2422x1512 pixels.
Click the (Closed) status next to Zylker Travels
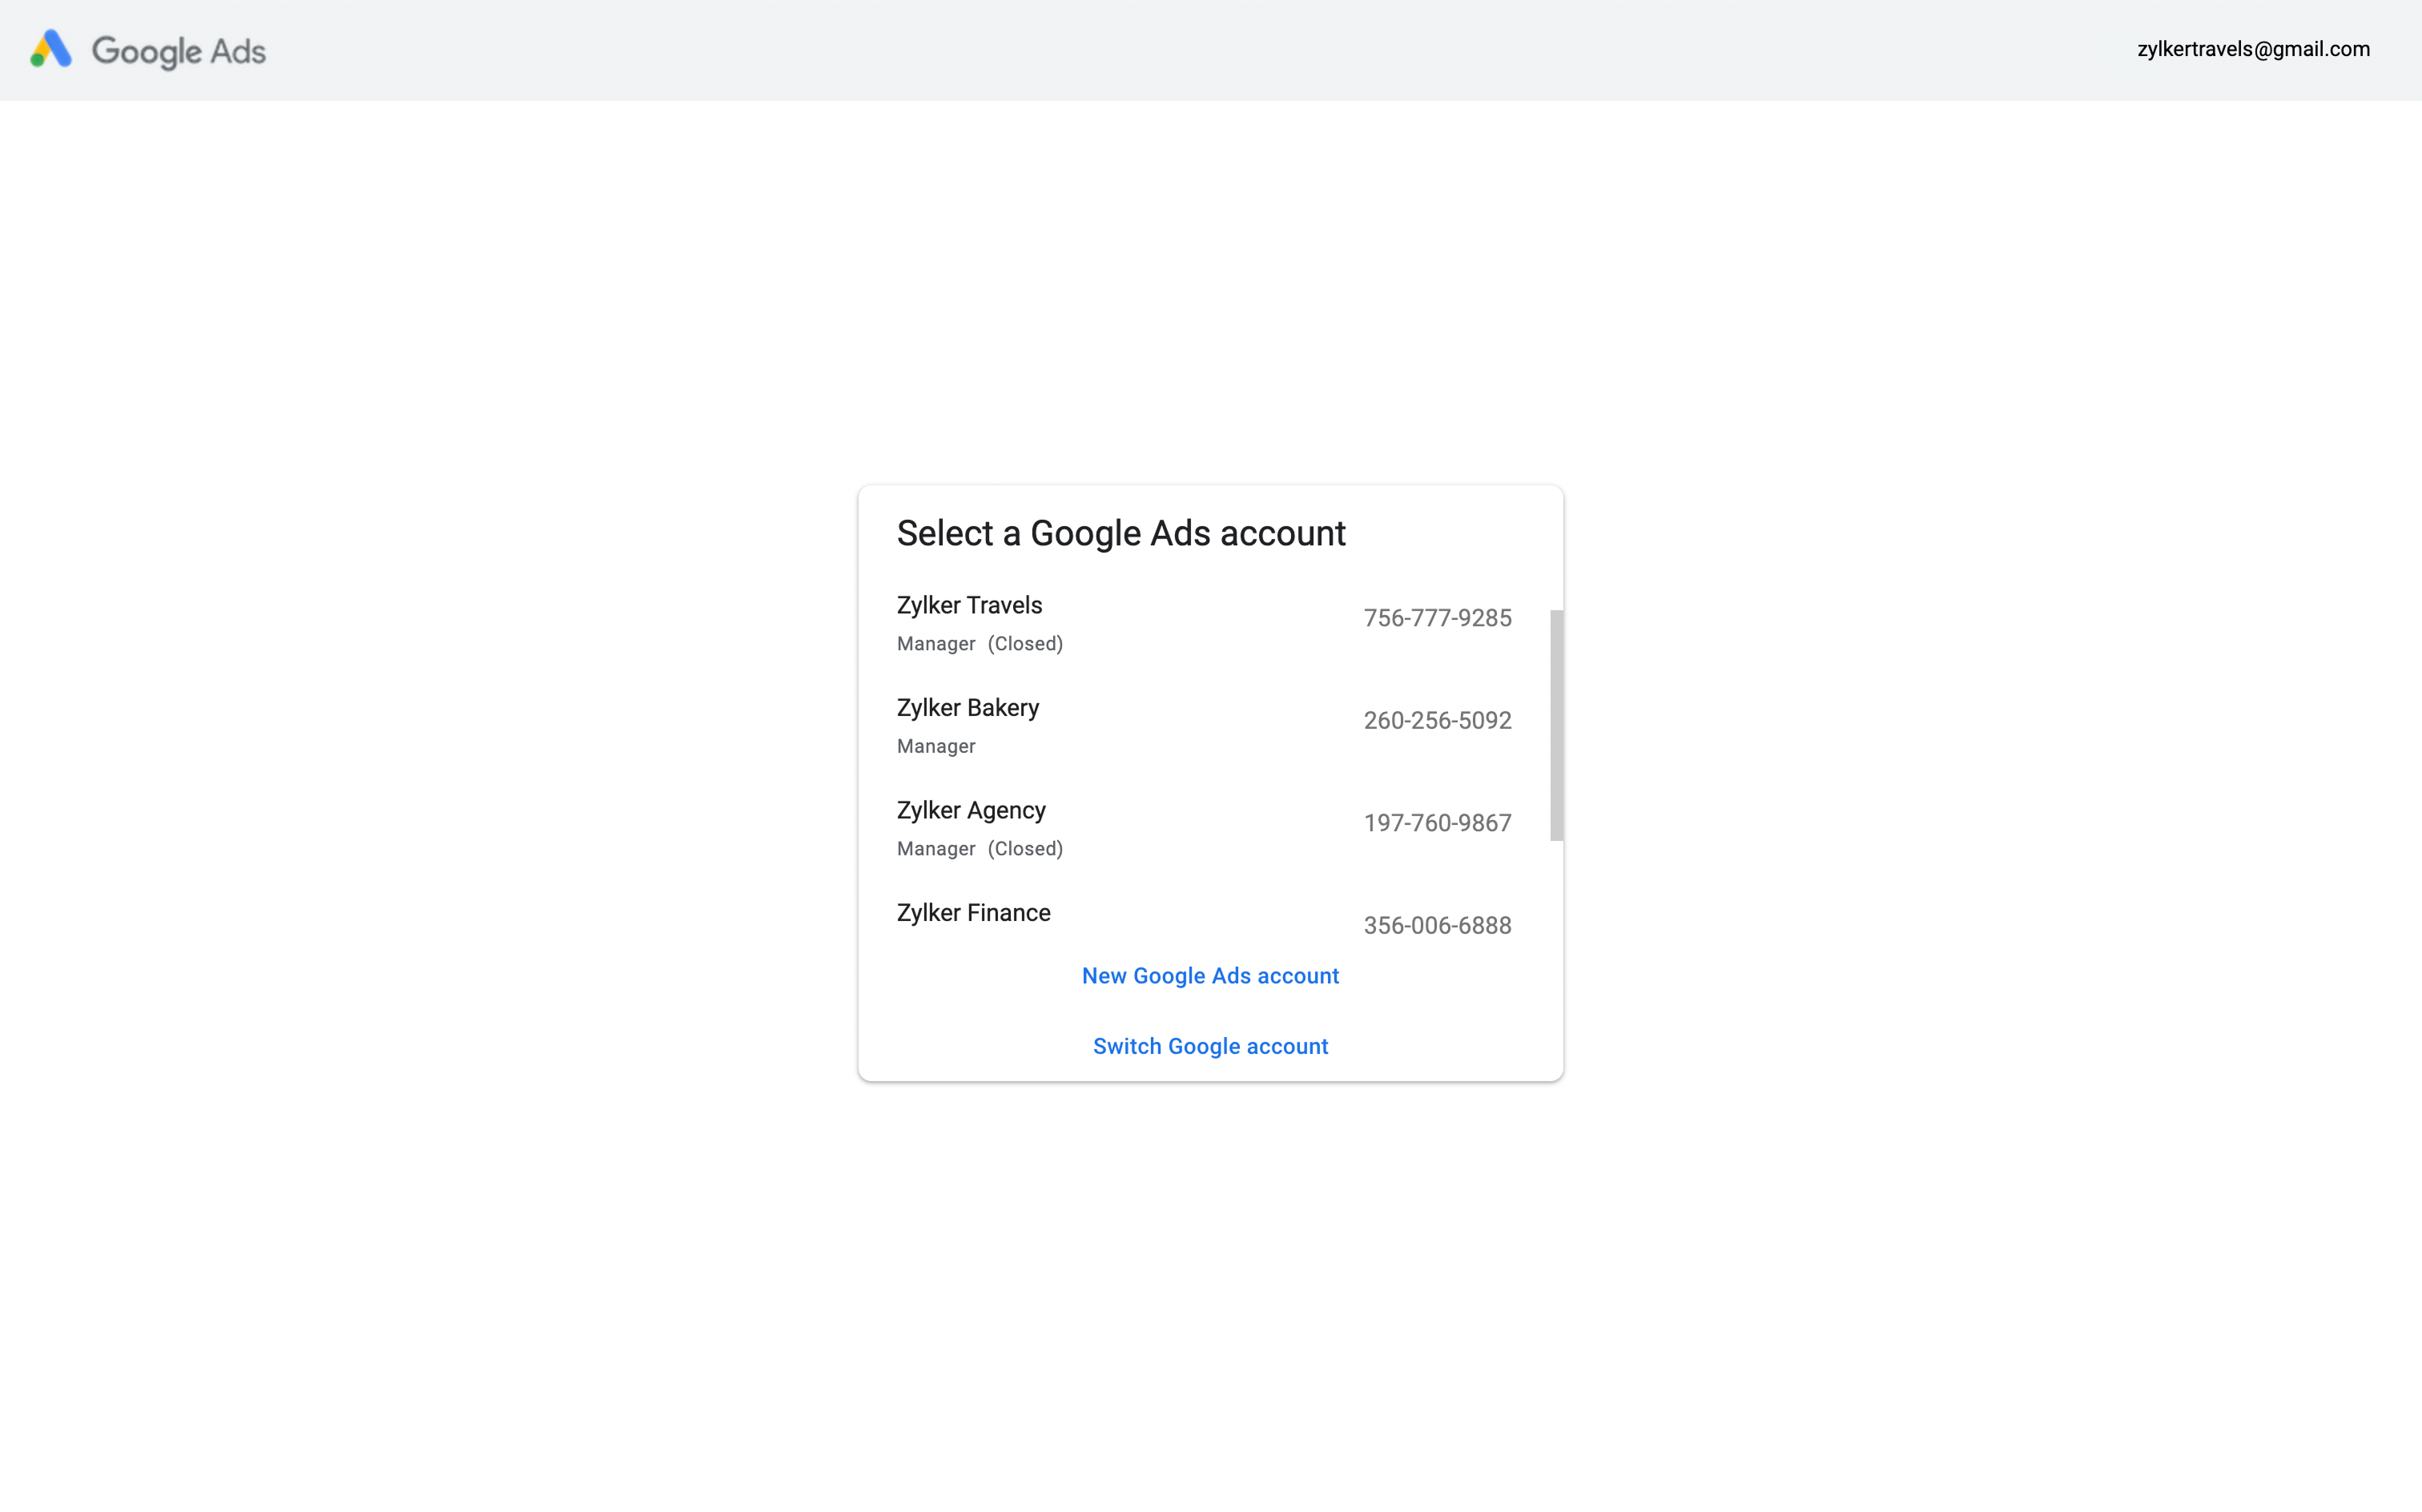point(1025,644)
